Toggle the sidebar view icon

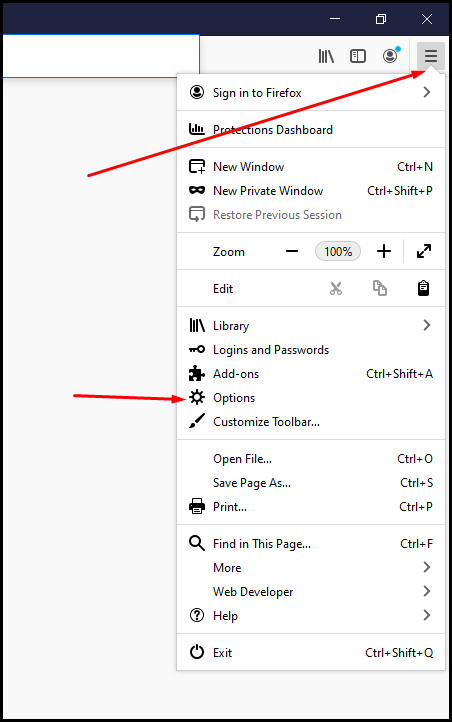[358, 56]
